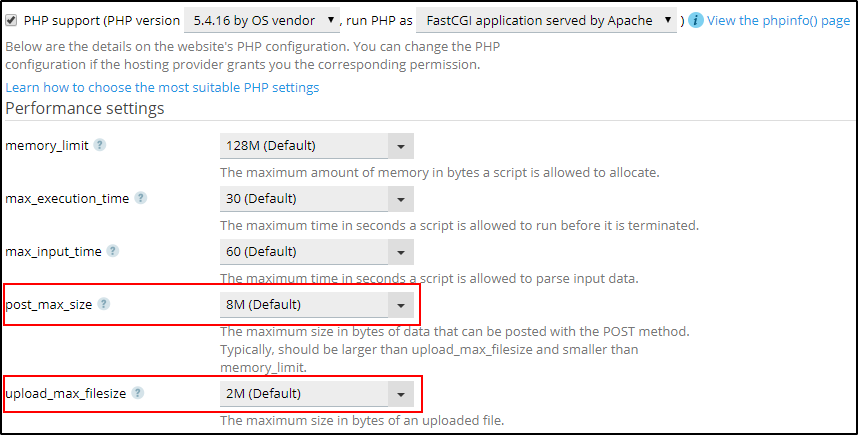The image size is (858, 435).
Task: Click the blue info icon near phpinfo link
Action: (696, 20)
